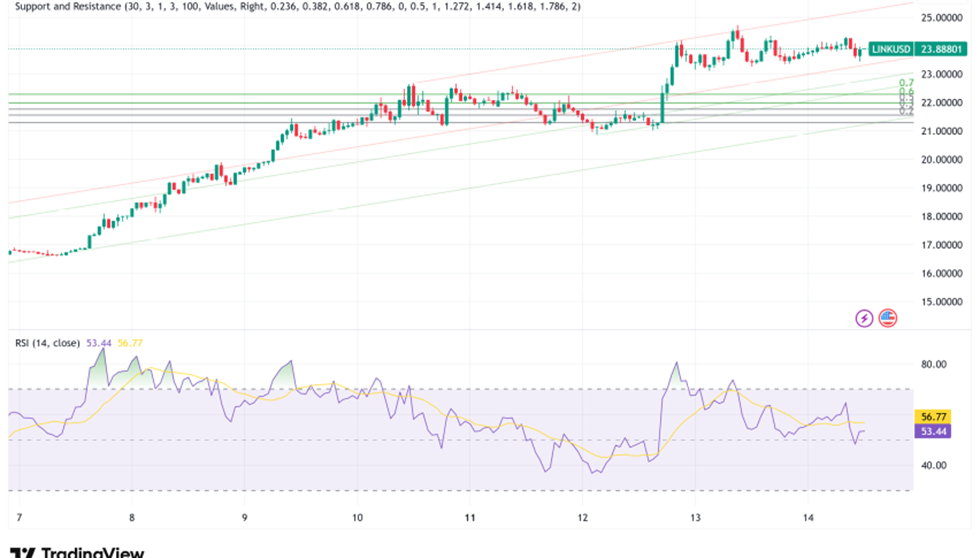Click the US flag icon
Screen dimensions: 980x558
tap(888, 318)
